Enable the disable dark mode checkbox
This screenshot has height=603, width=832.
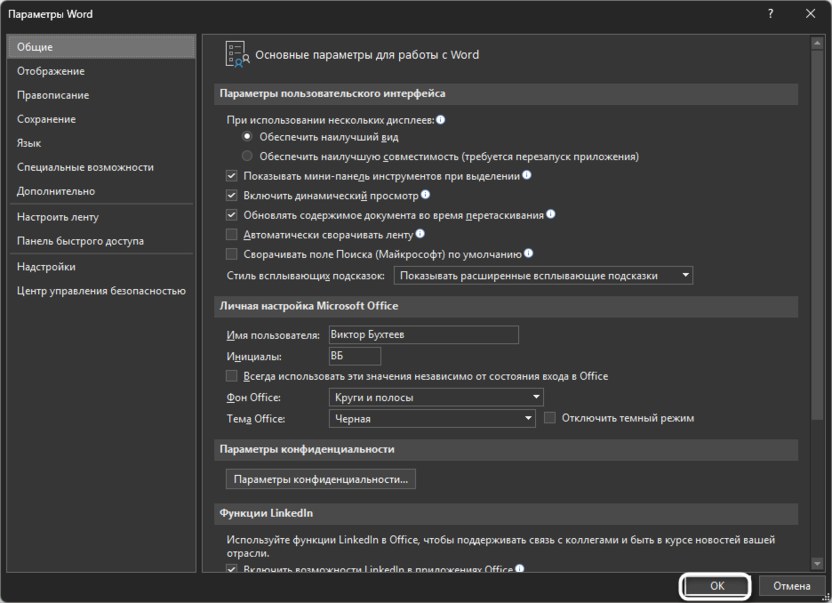pos(549,418)
